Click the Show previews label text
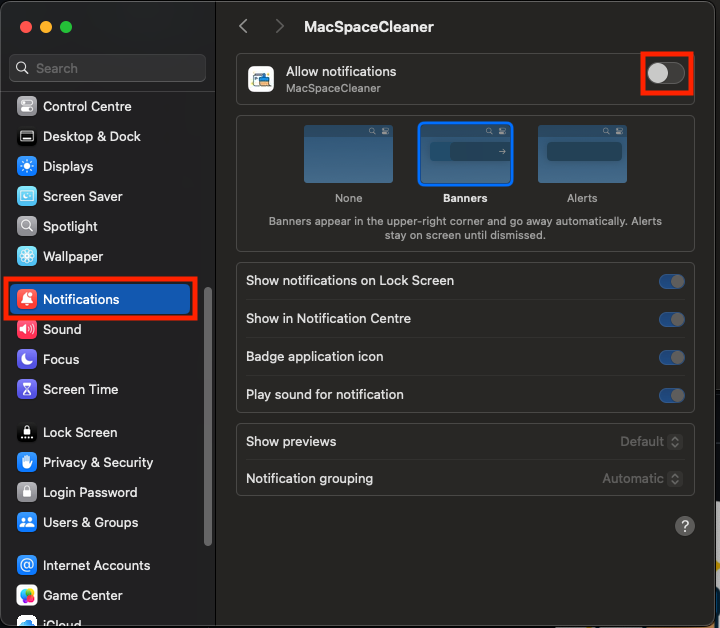720x628 pixels. click(x=291, y=442)
